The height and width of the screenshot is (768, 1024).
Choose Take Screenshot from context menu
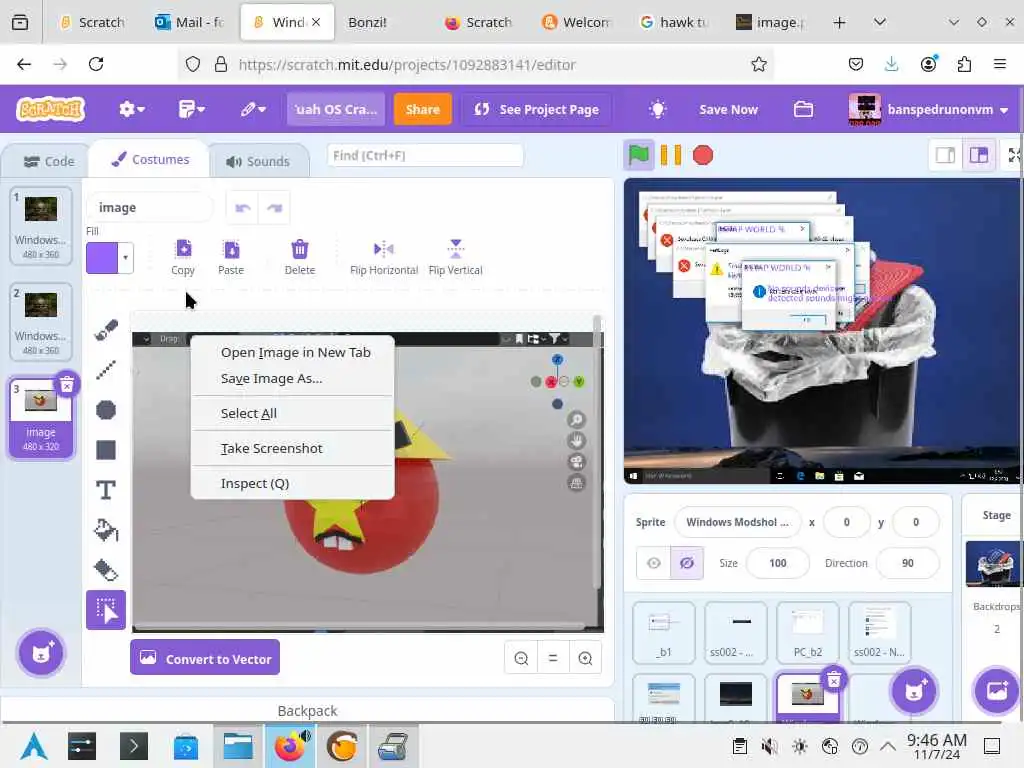coord(272,449)
